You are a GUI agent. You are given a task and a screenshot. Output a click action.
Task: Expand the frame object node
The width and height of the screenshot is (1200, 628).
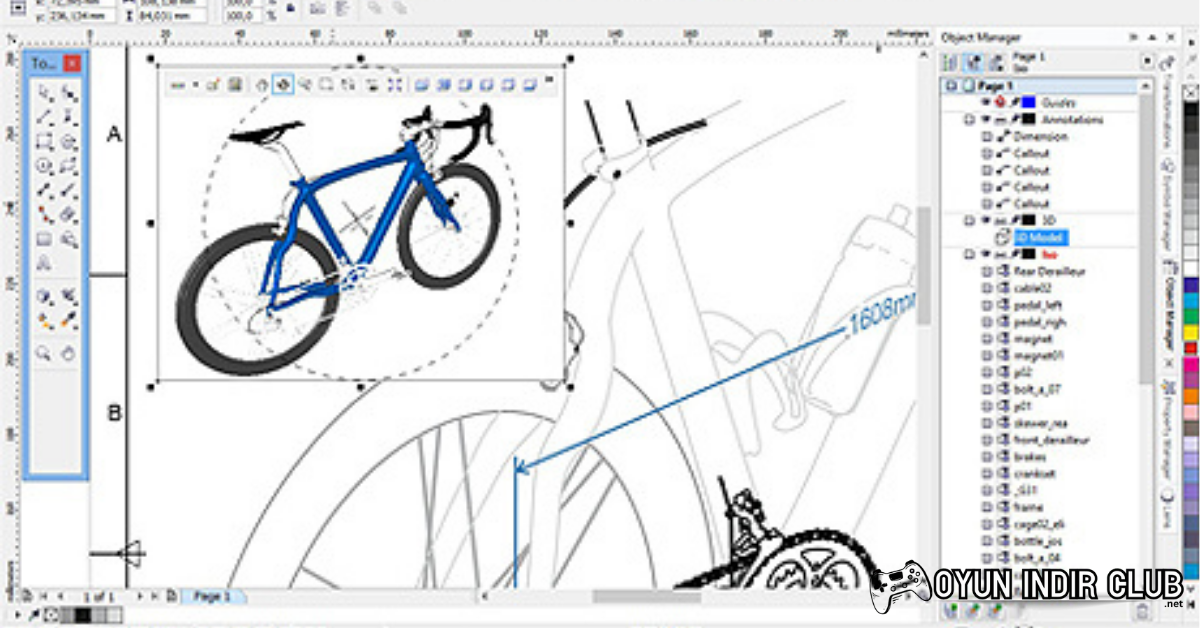point(988,508)
